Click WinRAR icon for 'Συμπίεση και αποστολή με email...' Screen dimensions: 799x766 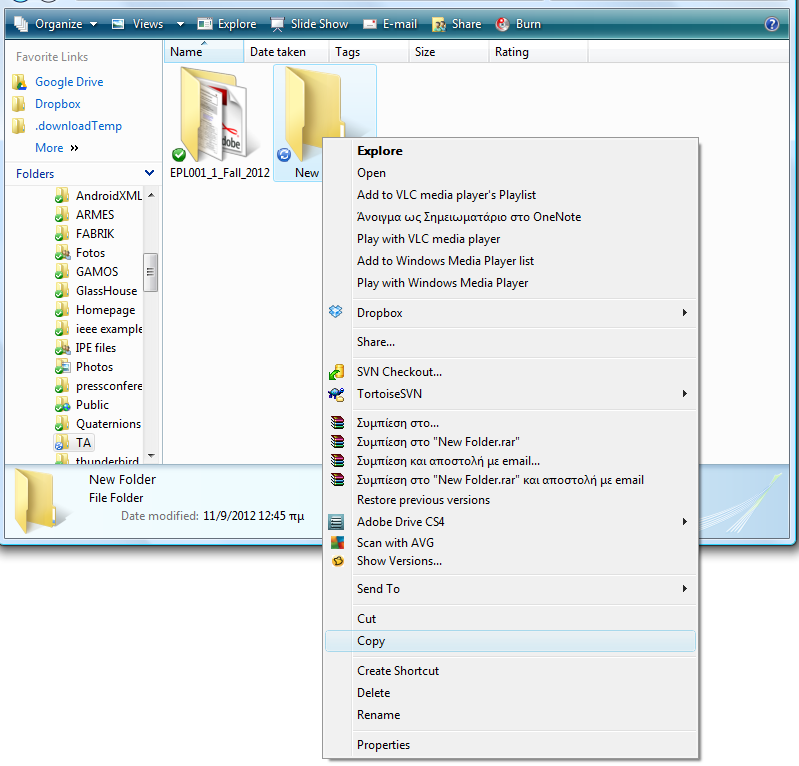tap(337, 461)
